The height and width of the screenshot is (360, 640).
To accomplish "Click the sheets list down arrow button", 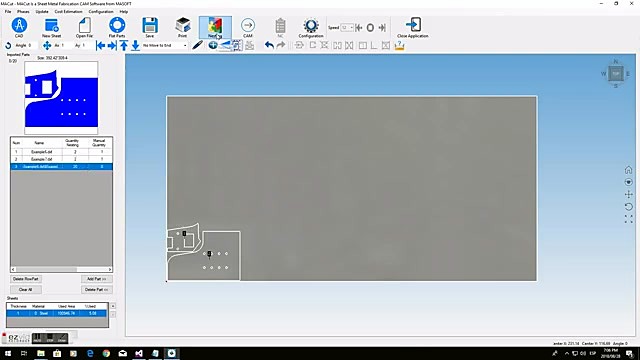I will 113,314.
